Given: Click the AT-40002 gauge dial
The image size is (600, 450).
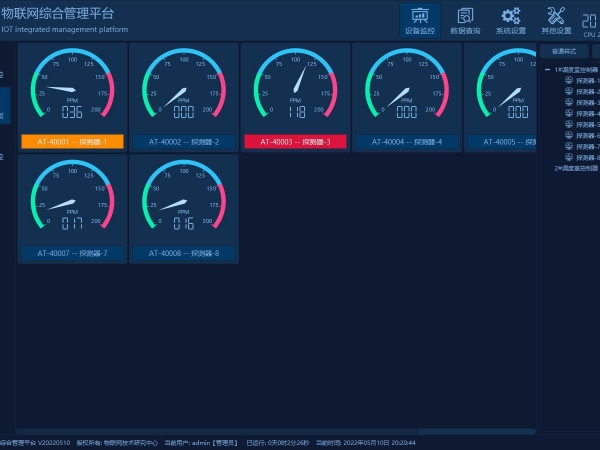Looking at the screenshot, I should pos(183,88).
